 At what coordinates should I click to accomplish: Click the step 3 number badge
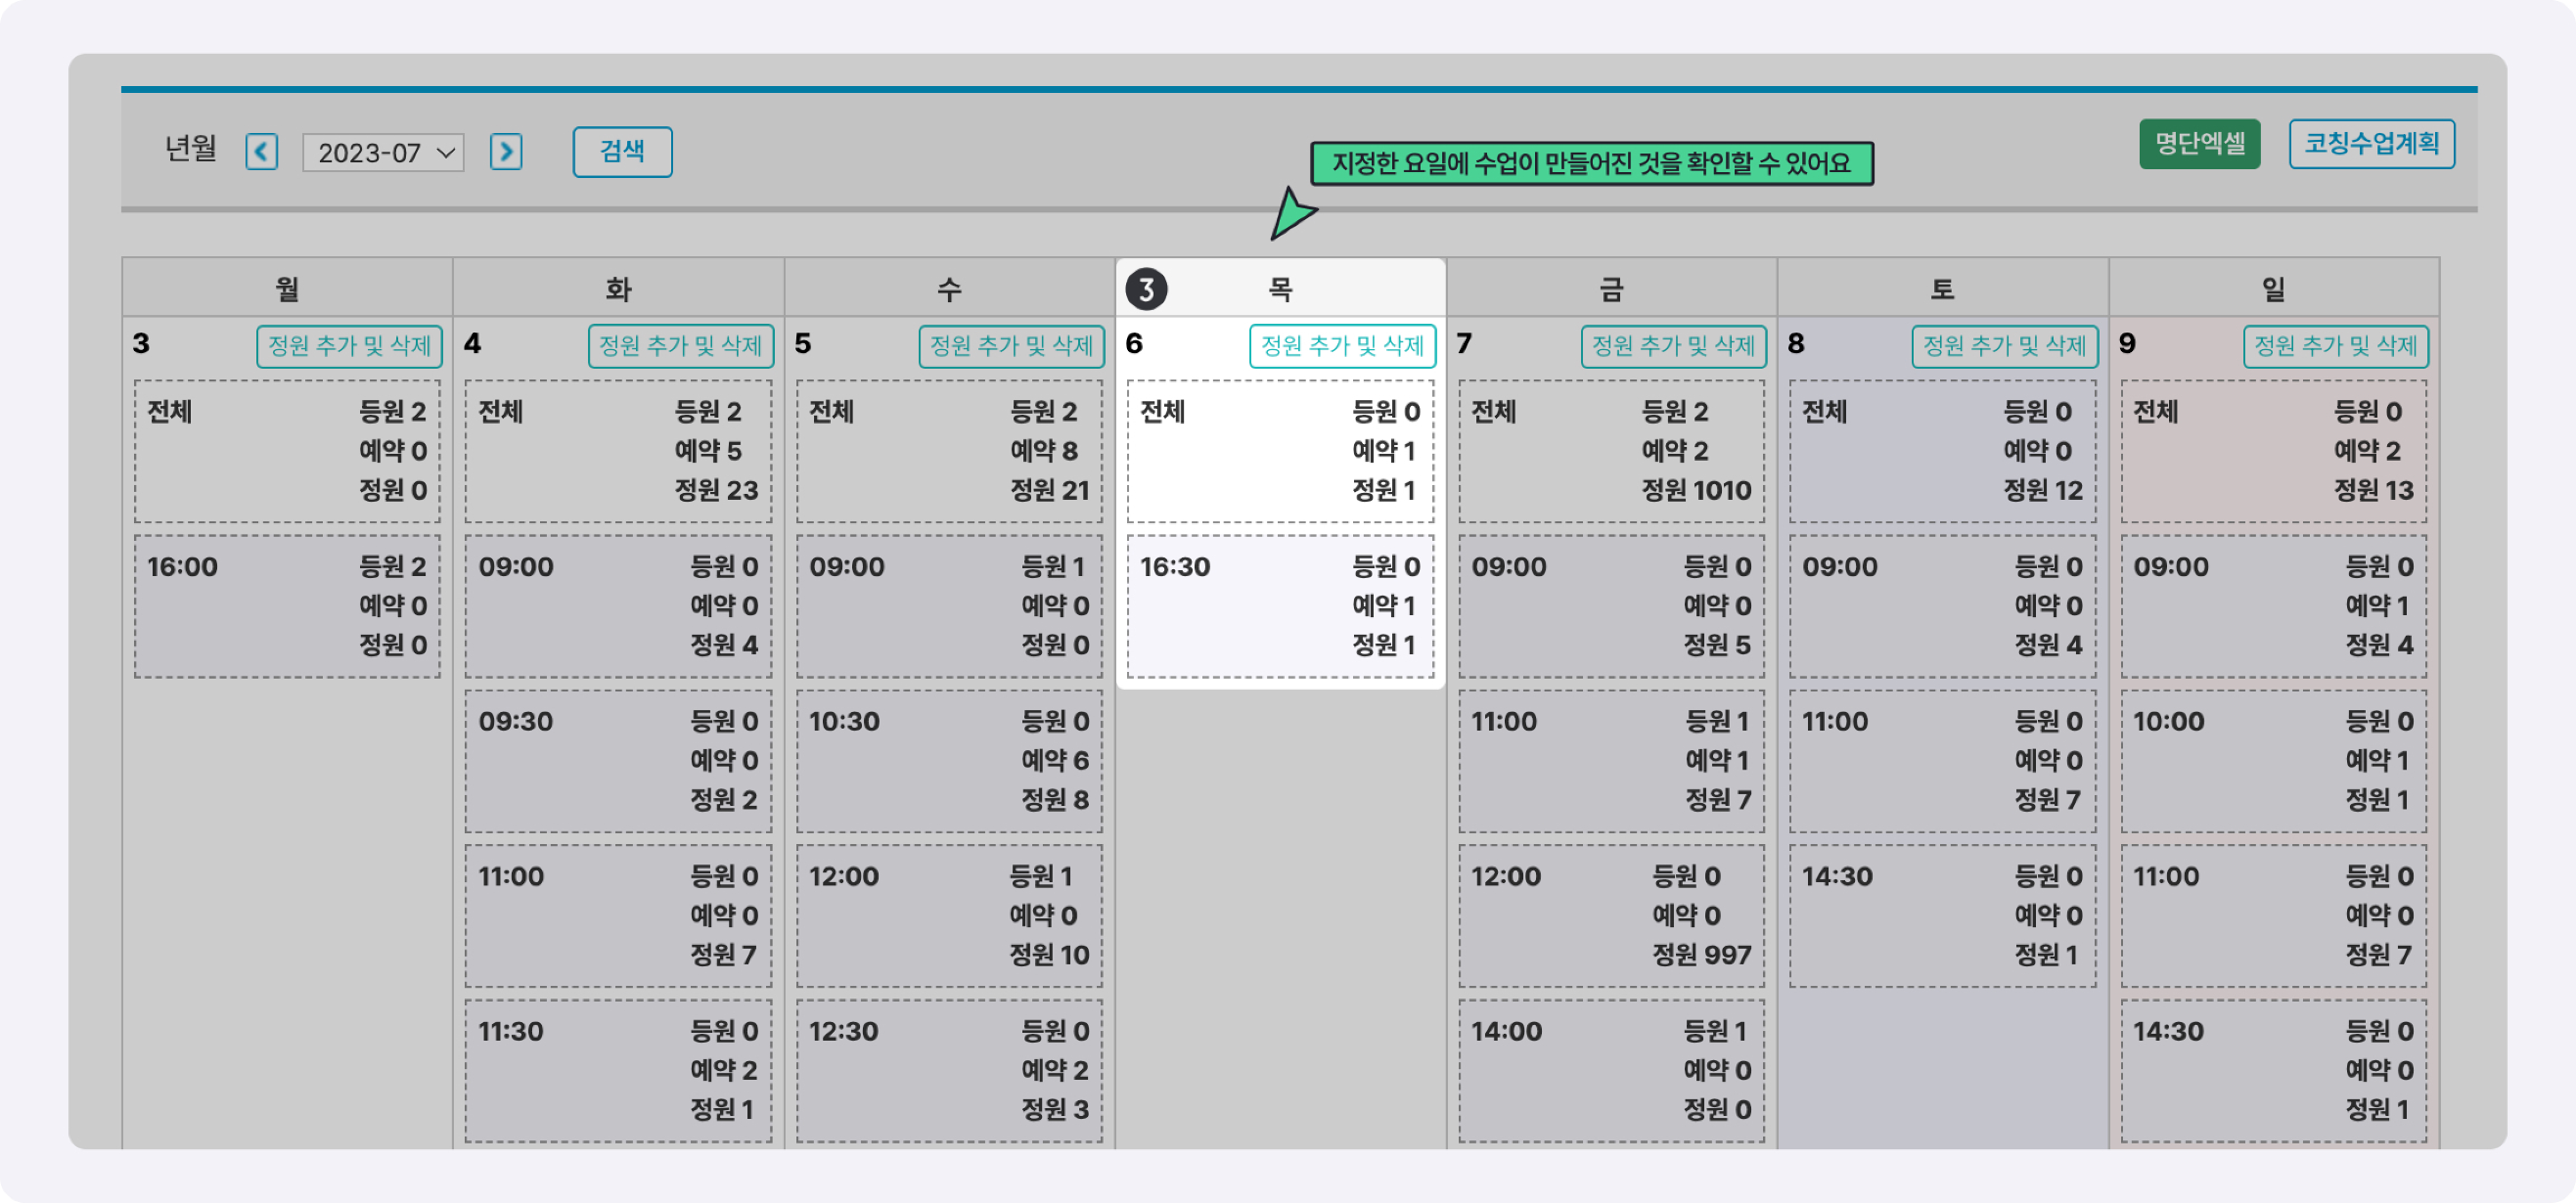pos(1146,290)
